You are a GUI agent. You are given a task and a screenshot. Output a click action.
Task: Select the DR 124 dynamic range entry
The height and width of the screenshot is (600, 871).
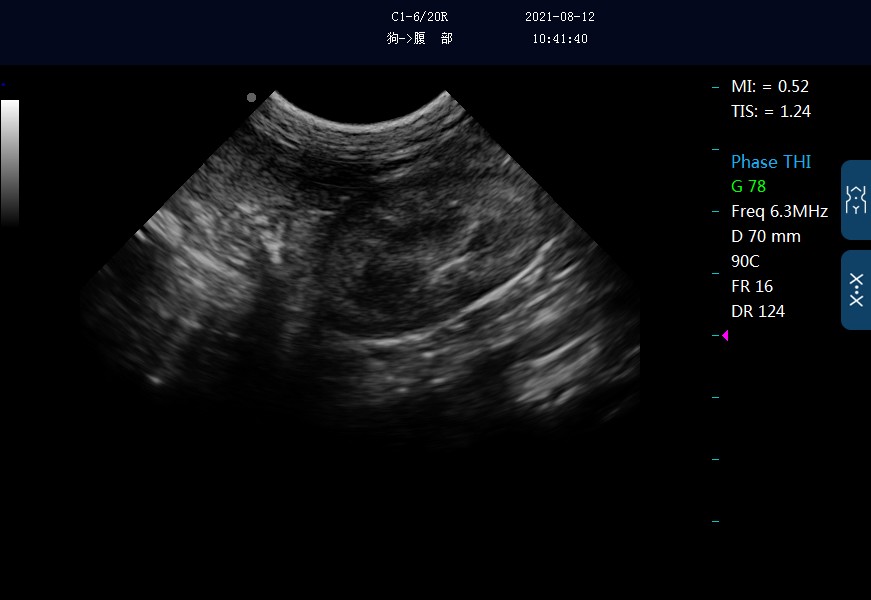click(758, 311)
